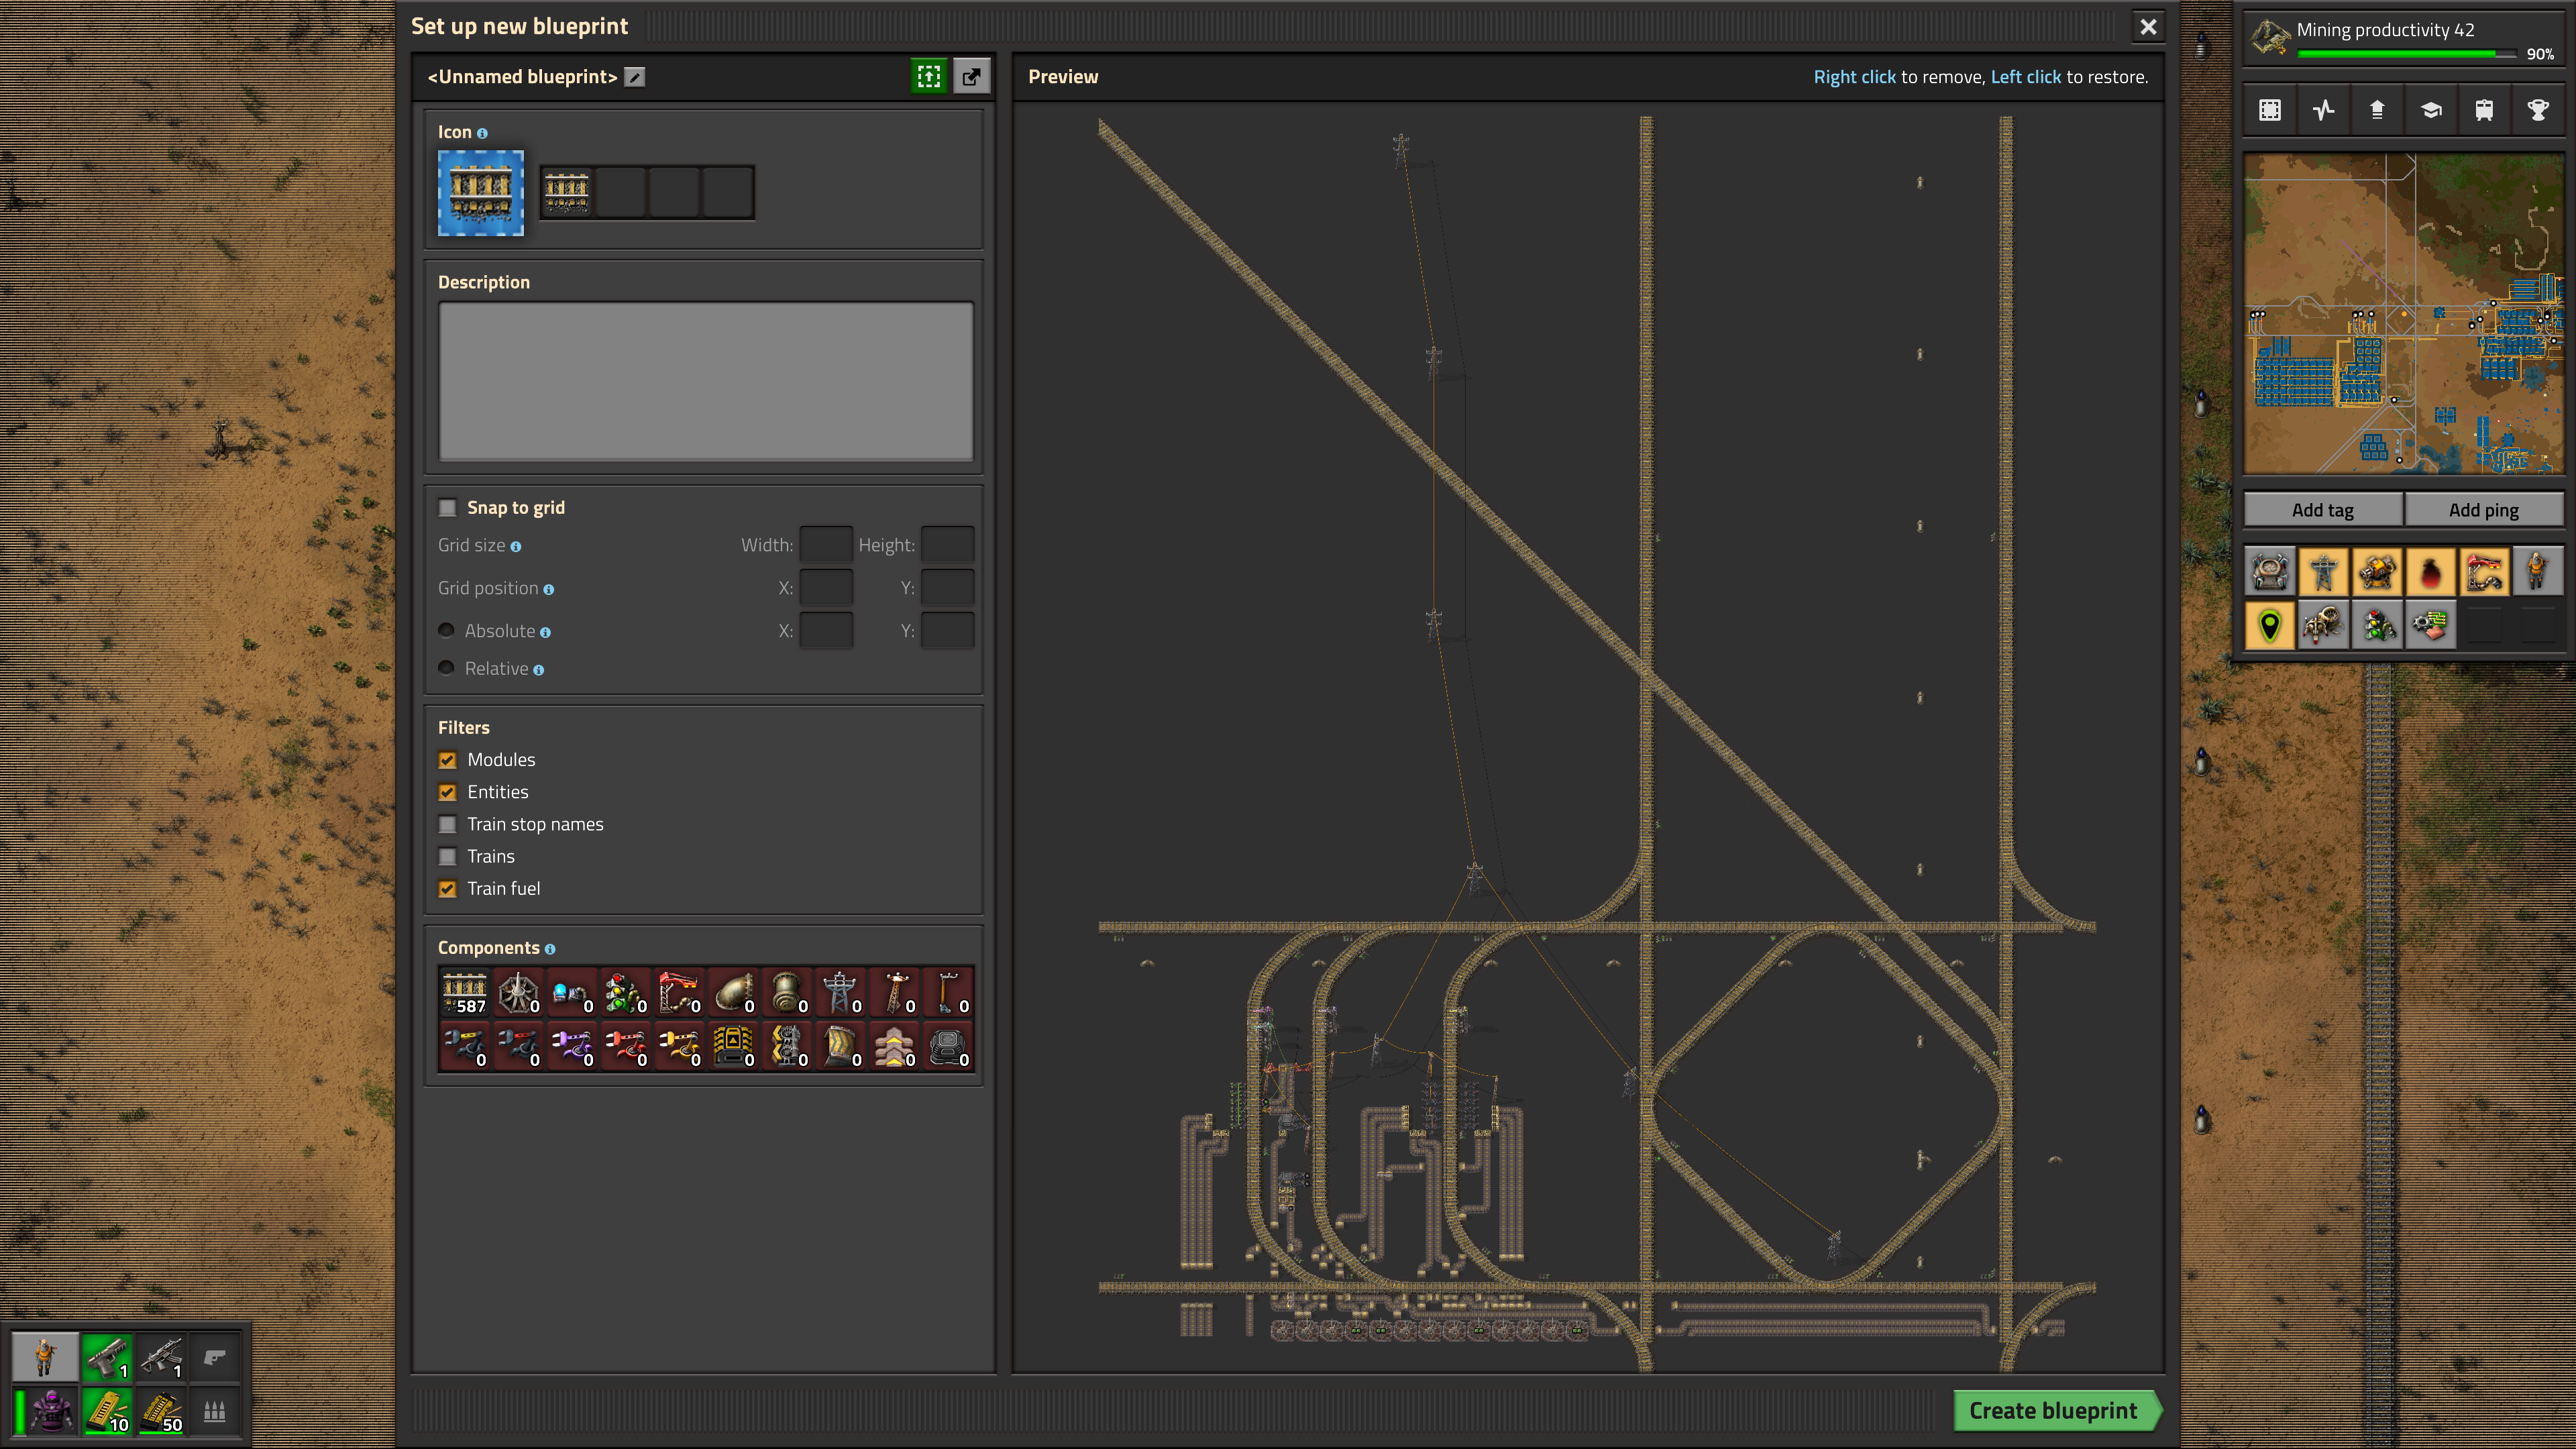2576x1449 pixels.
Task: Click the info icon beside Grid size
Action: click(516, 547)
